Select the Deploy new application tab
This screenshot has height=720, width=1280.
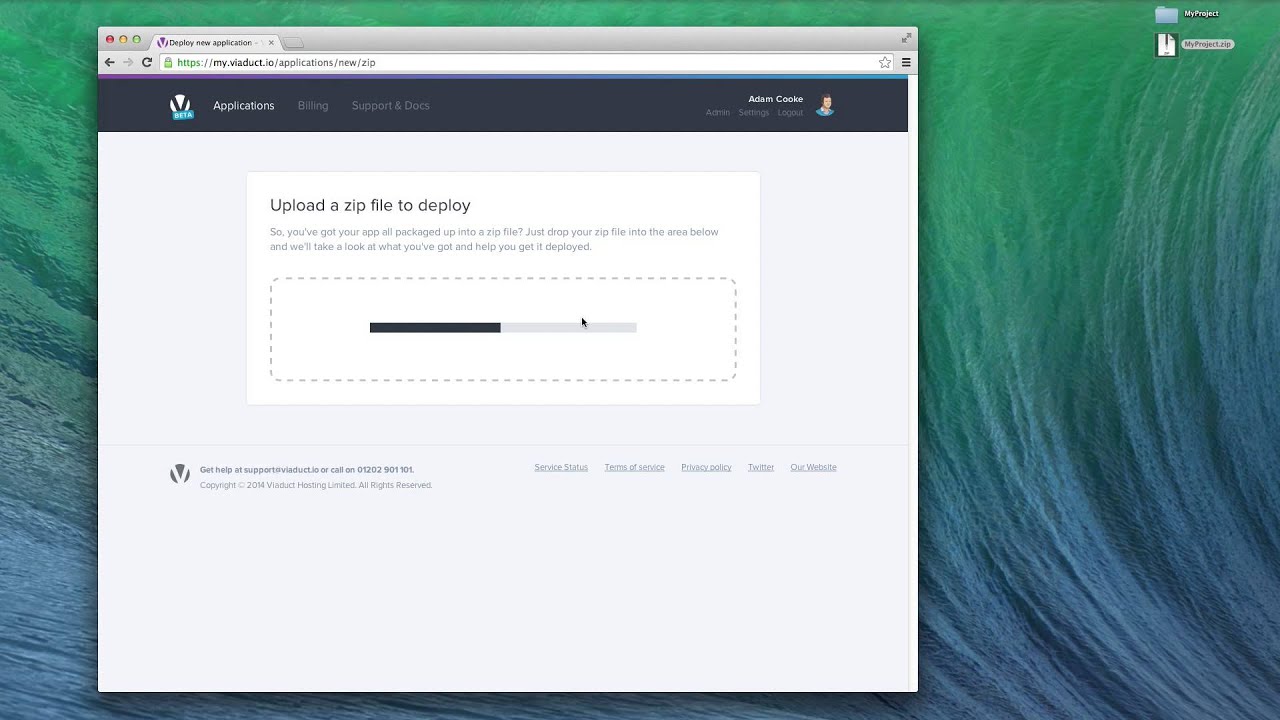pyautogui.click(x=215, y=42)
